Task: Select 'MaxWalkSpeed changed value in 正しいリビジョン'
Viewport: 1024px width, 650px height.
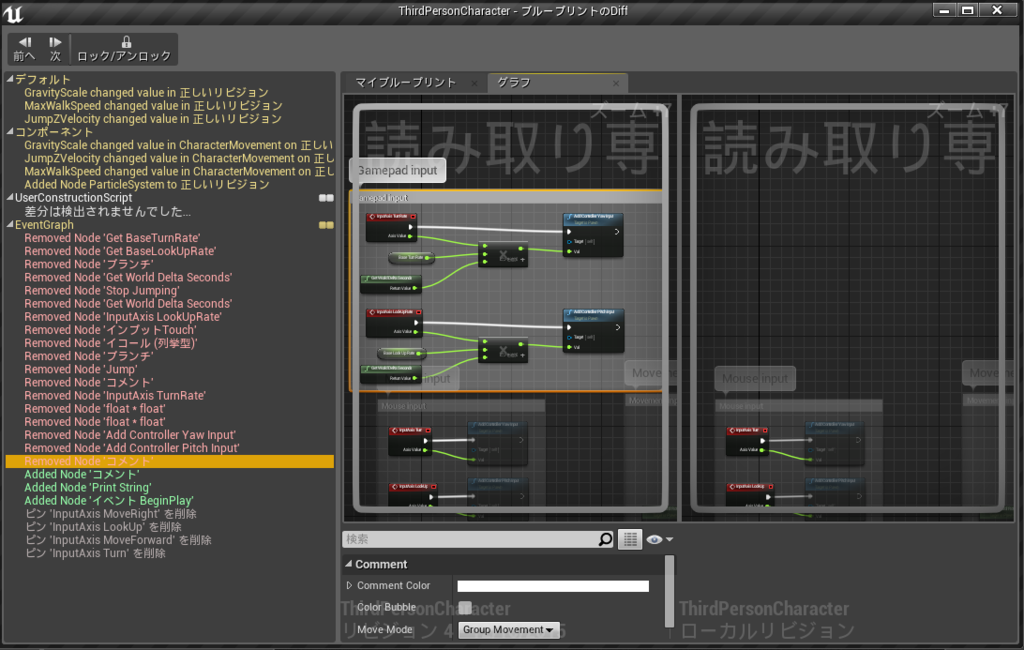Action: pyautogui.click(x=153, y=106)
